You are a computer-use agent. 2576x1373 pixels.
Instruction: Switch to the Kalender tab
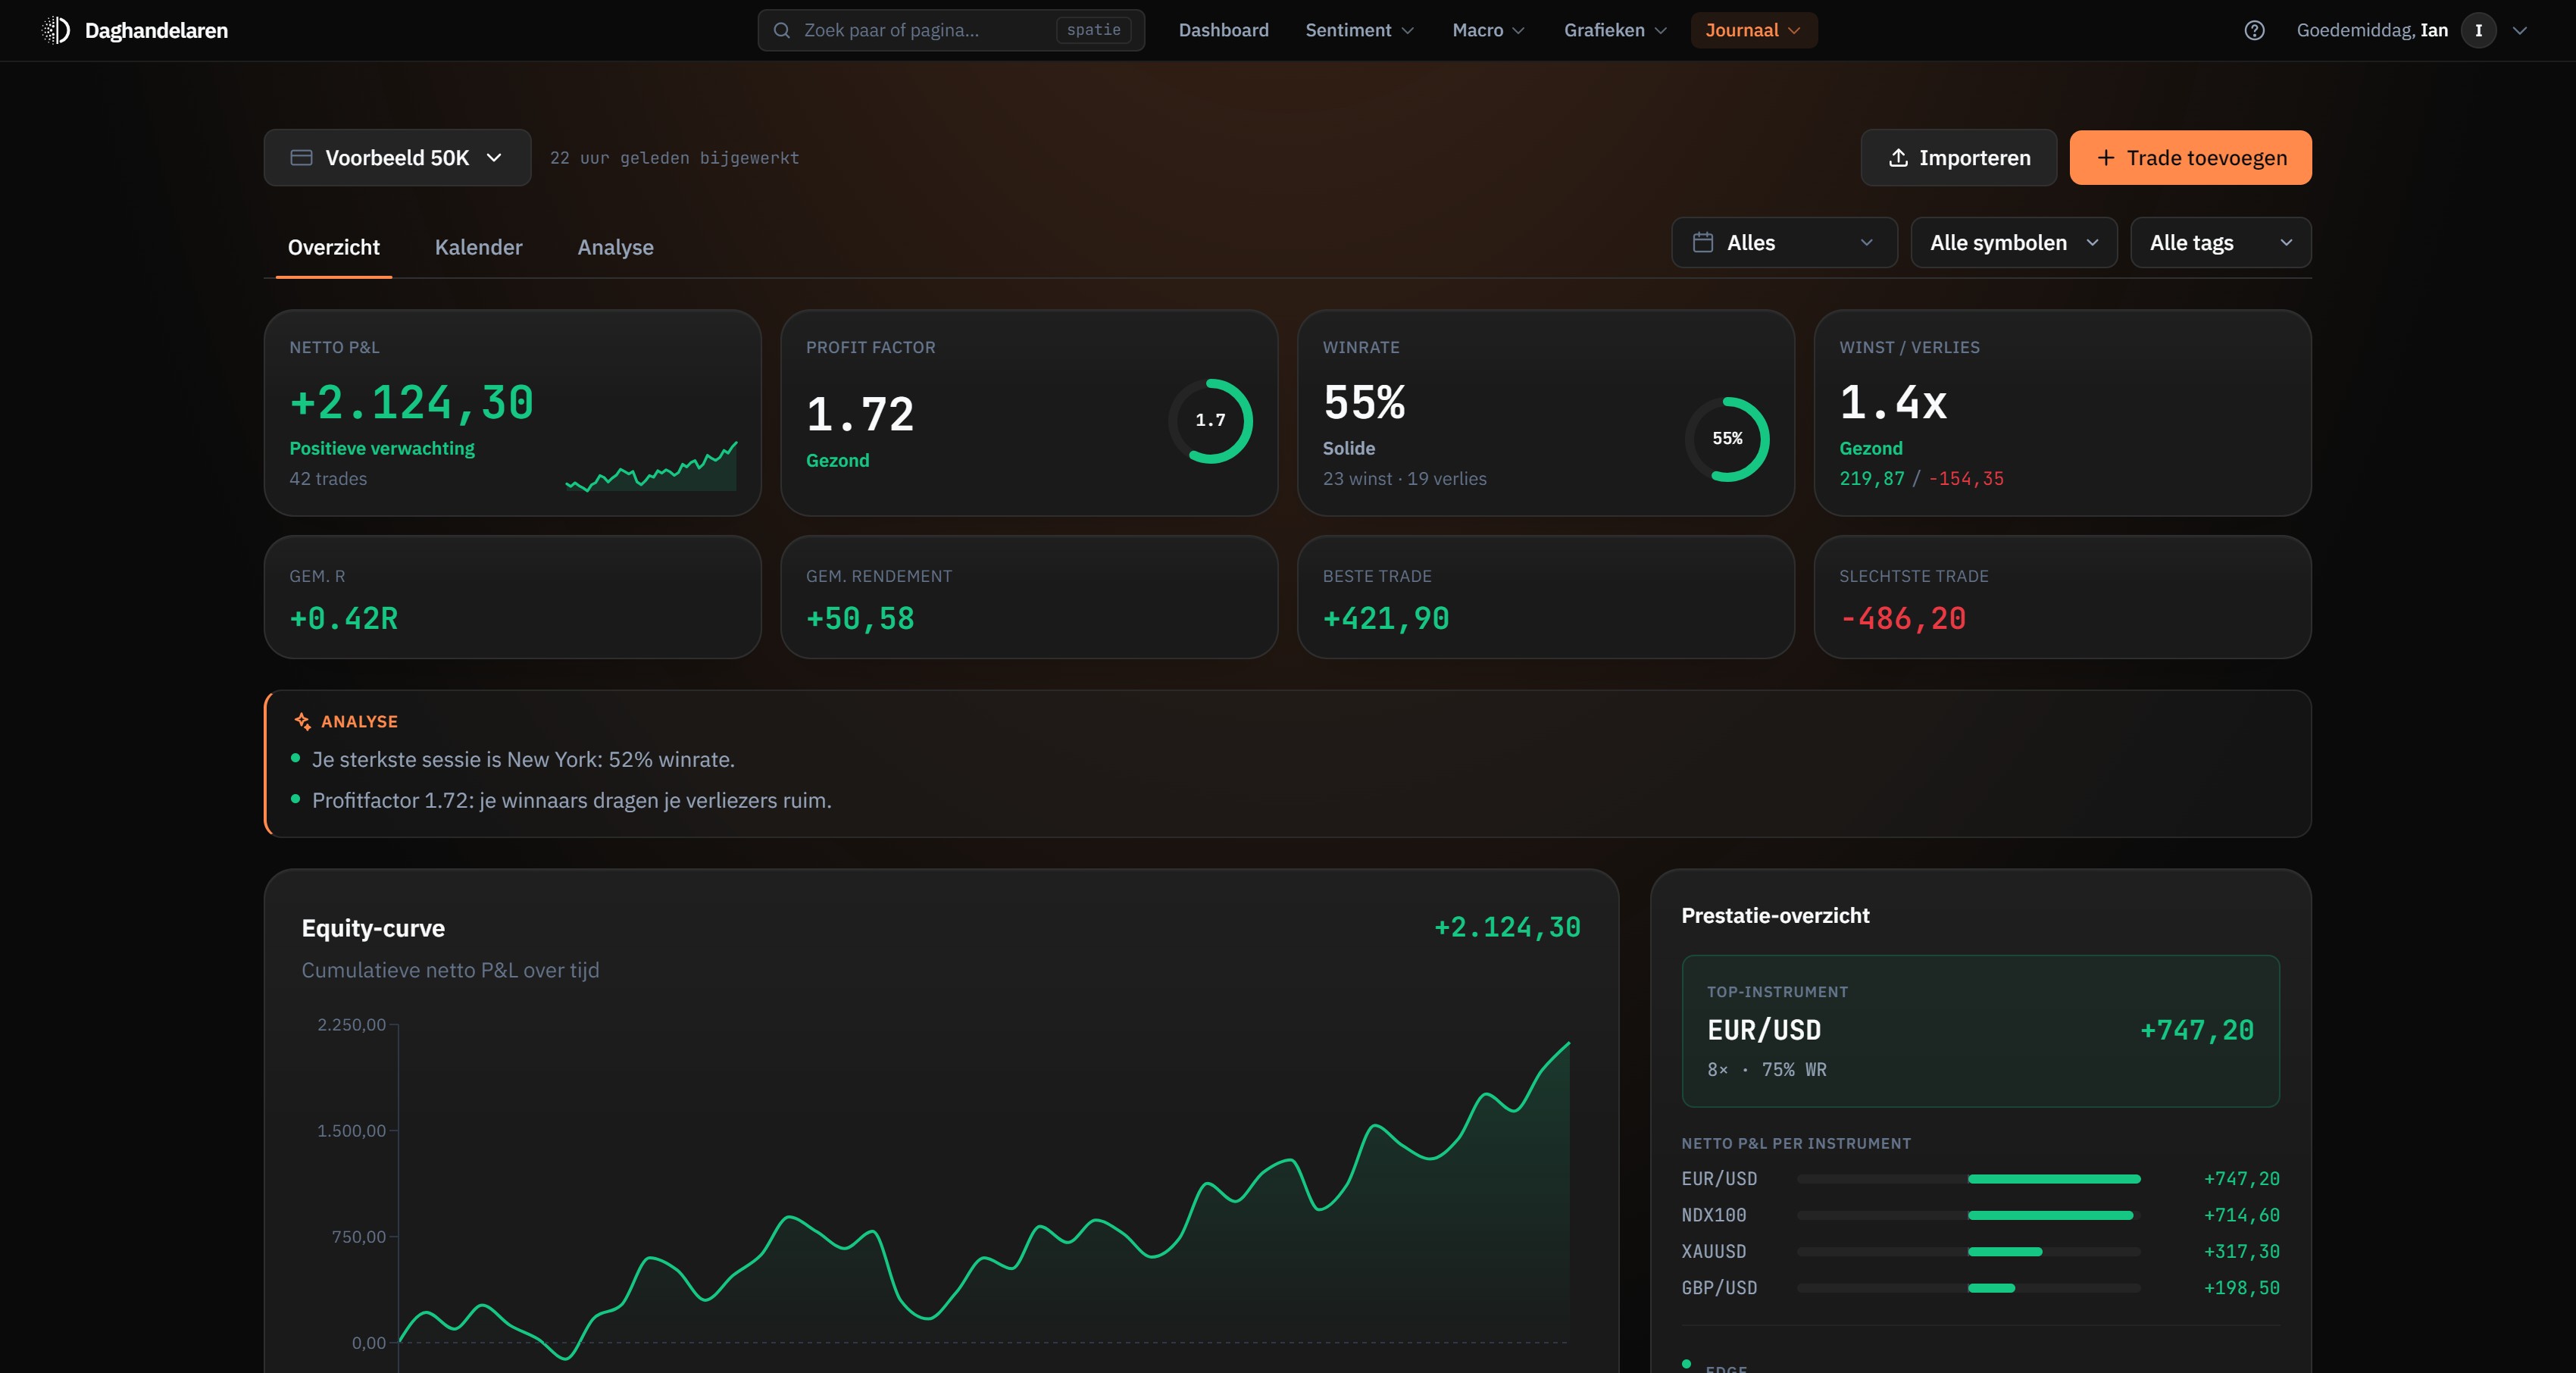tap(478, 247)
